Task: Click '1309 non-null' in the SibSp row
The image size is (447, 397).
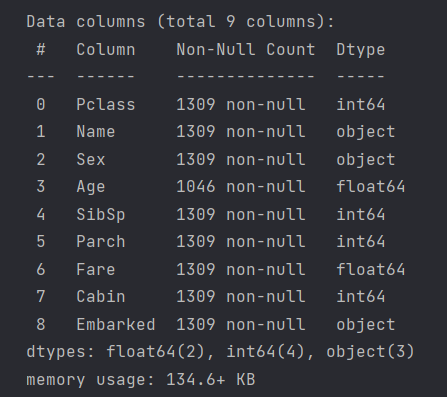Action: 241,214
